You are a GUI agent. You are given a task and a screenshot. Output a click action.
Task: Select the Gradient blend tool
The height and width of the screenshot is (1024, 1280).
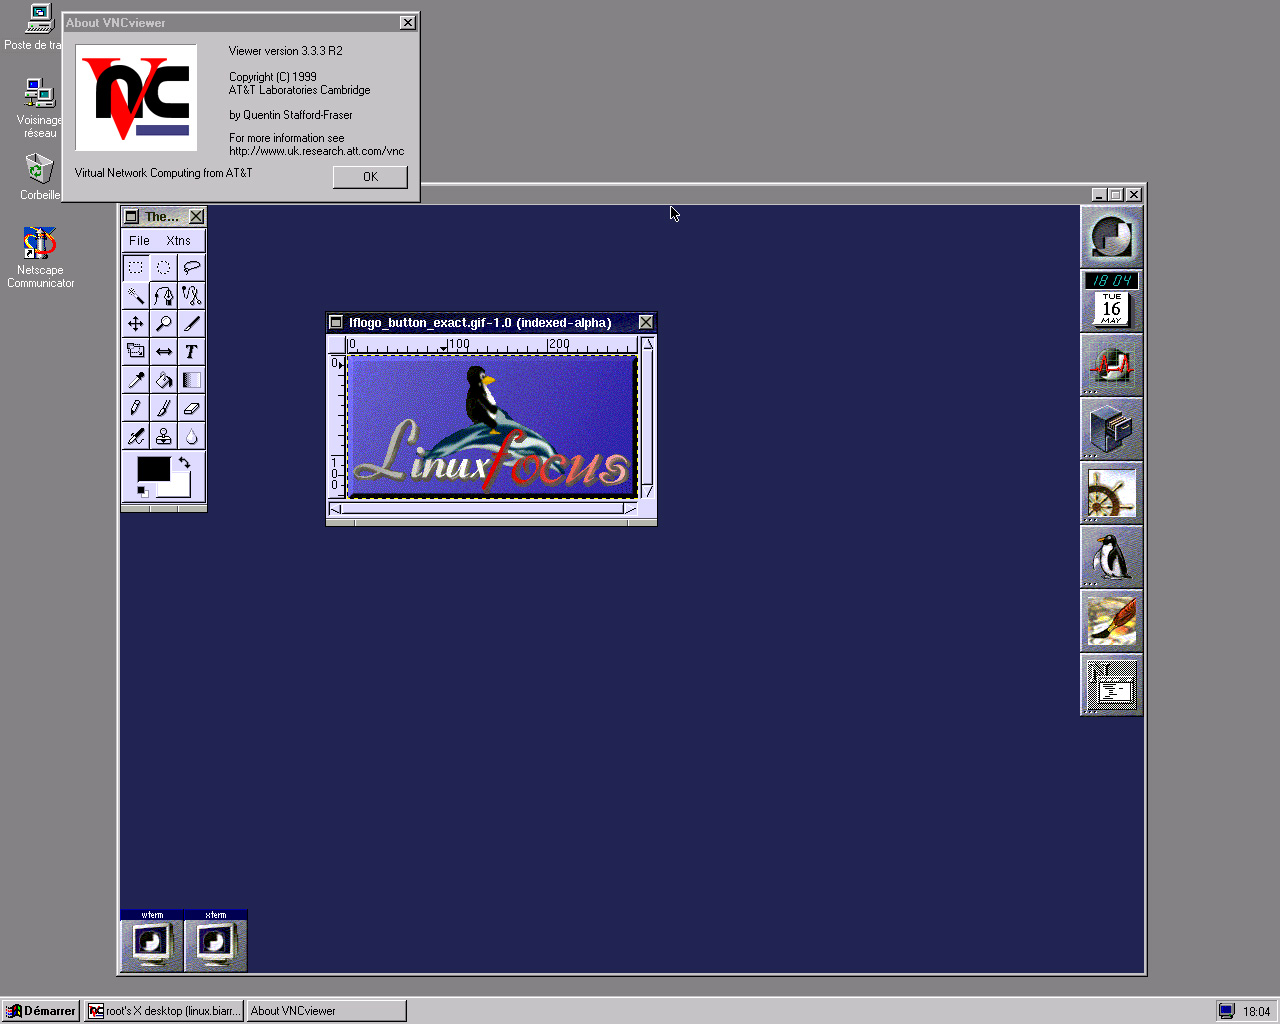coord(191,380)
